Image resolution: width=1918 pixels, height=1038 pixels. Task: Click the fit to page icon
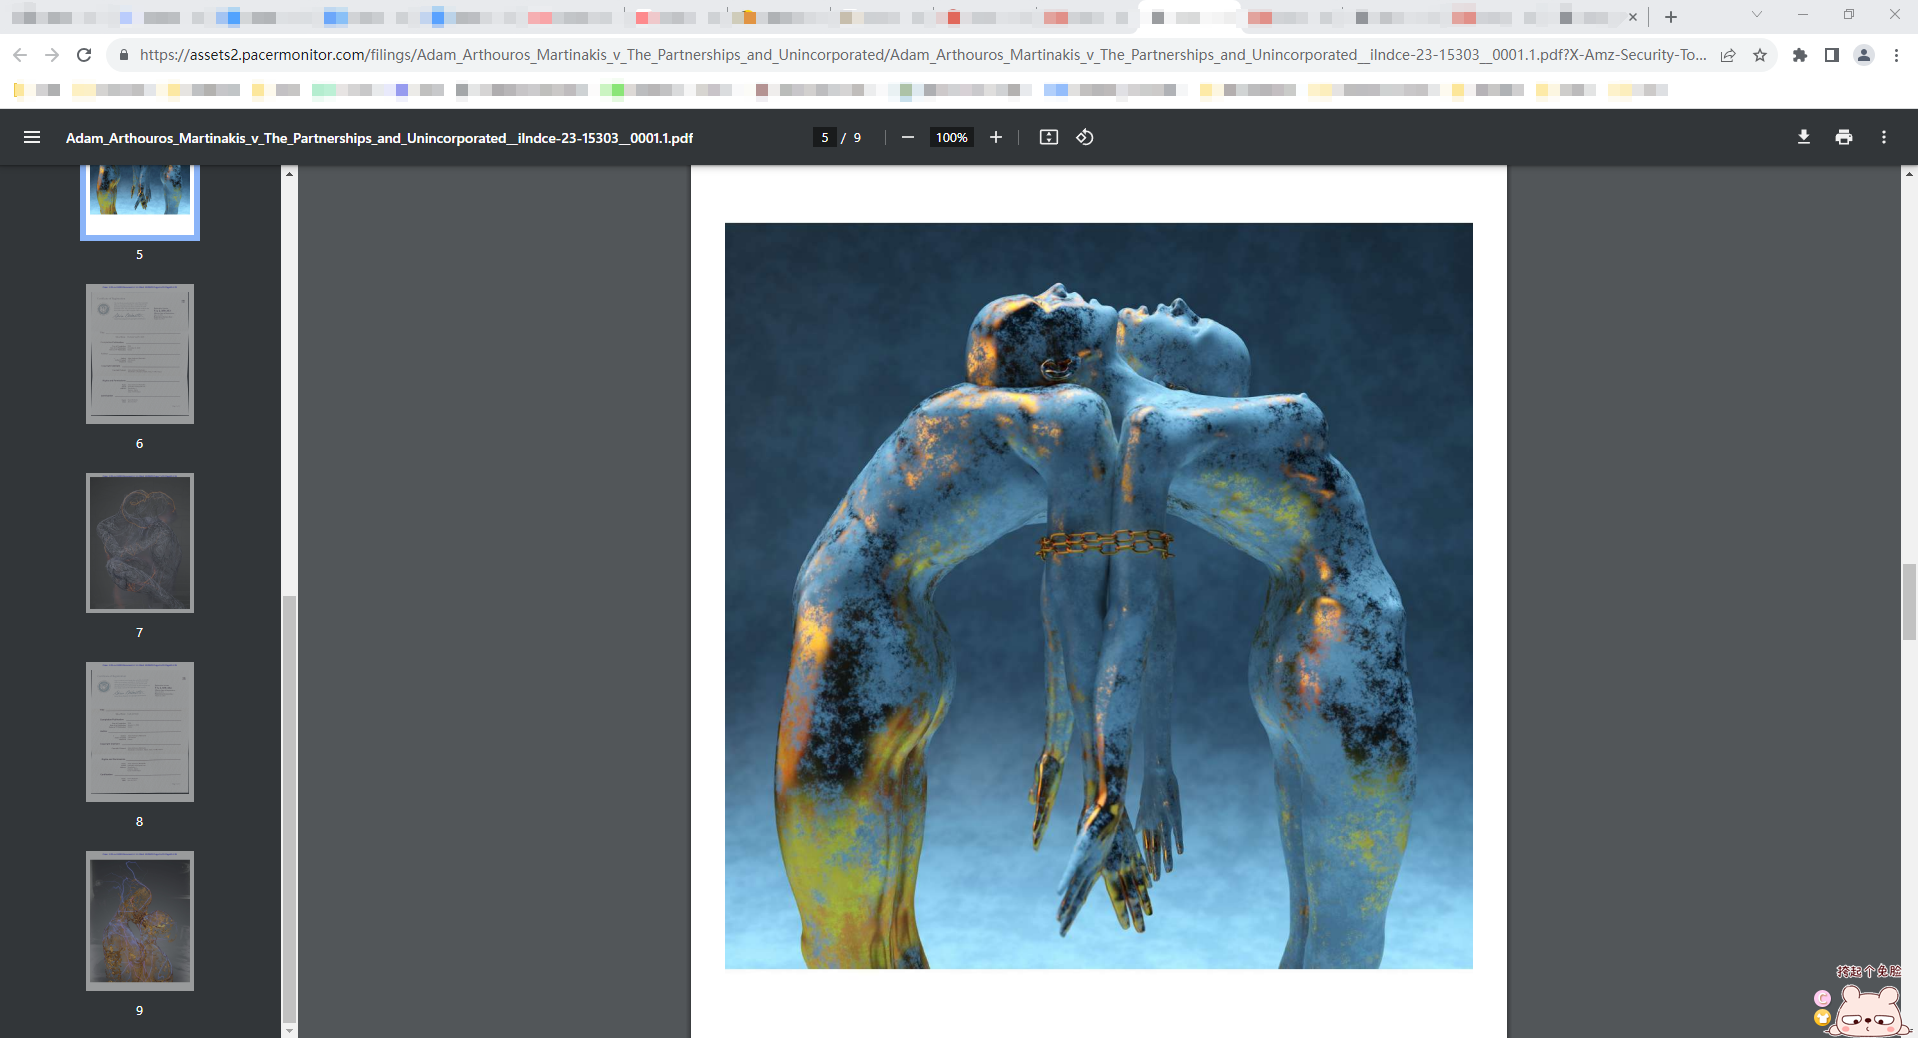pos(1048,137)
